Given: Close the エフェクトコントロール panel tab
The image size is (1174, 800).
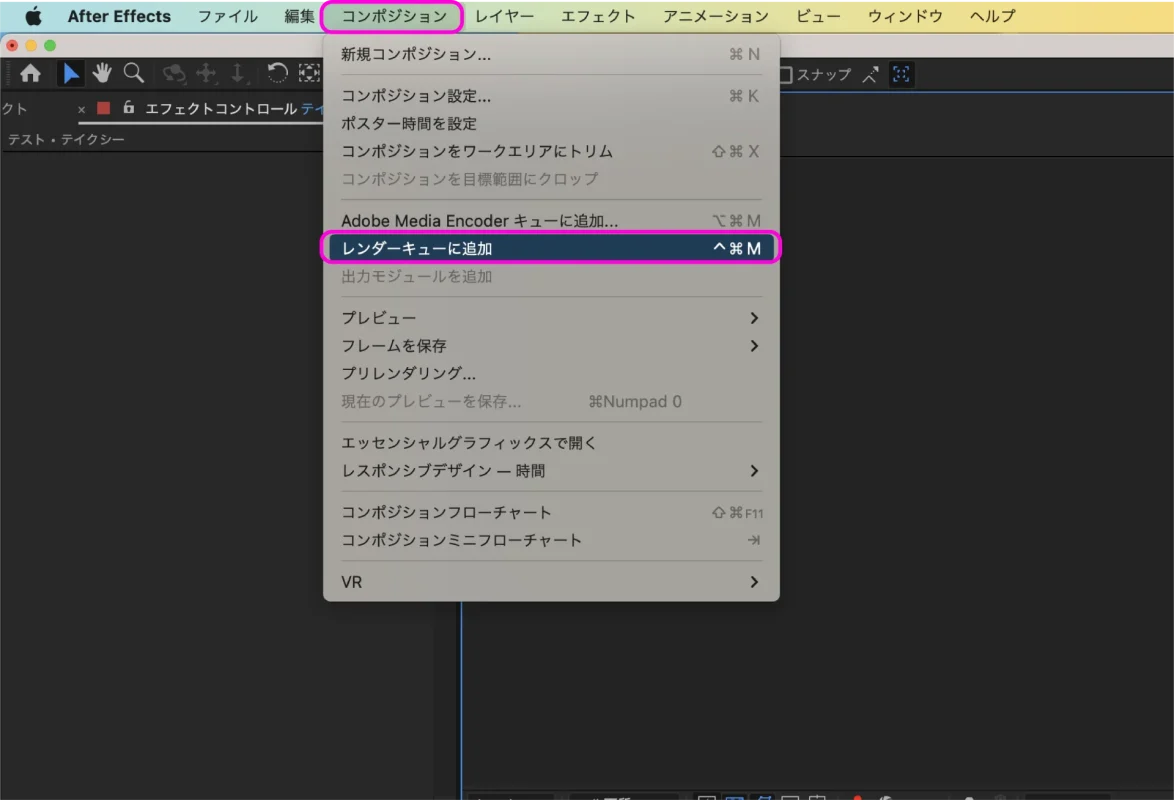Looking at the screenshot, I should click(82, 109).
